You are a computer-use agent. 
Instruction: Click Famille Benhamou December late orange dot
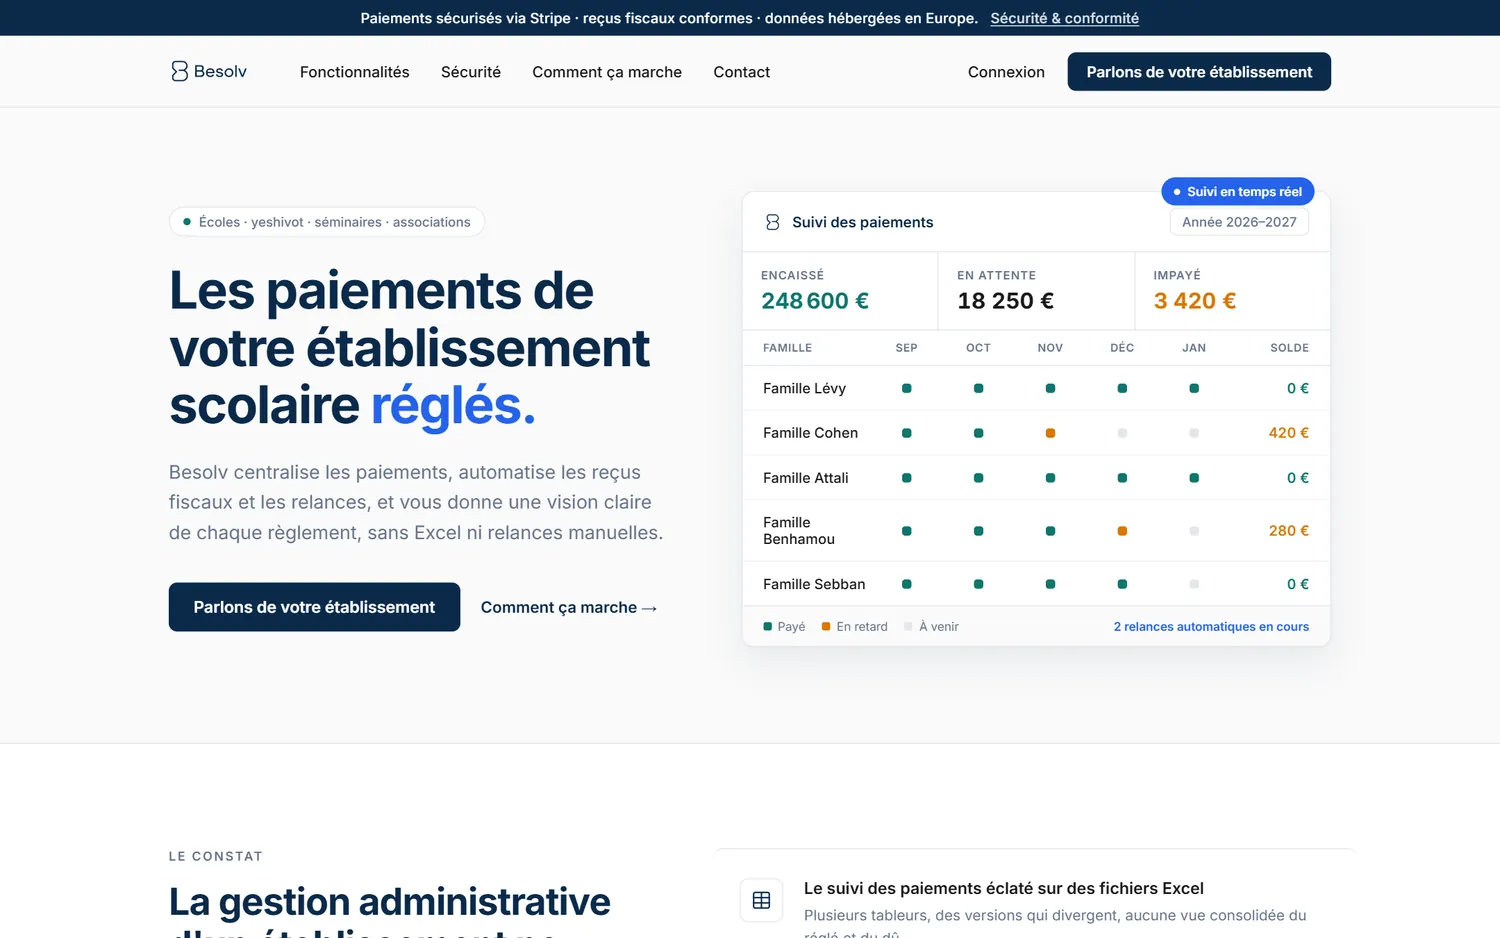click(x=1122, y=531)
